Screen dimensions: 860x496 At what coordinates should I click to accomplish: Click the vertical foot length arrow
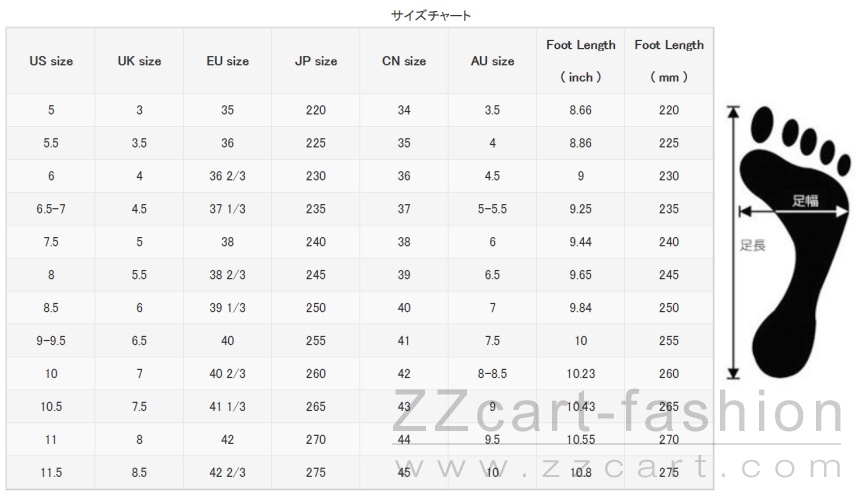tap(733, 242)
